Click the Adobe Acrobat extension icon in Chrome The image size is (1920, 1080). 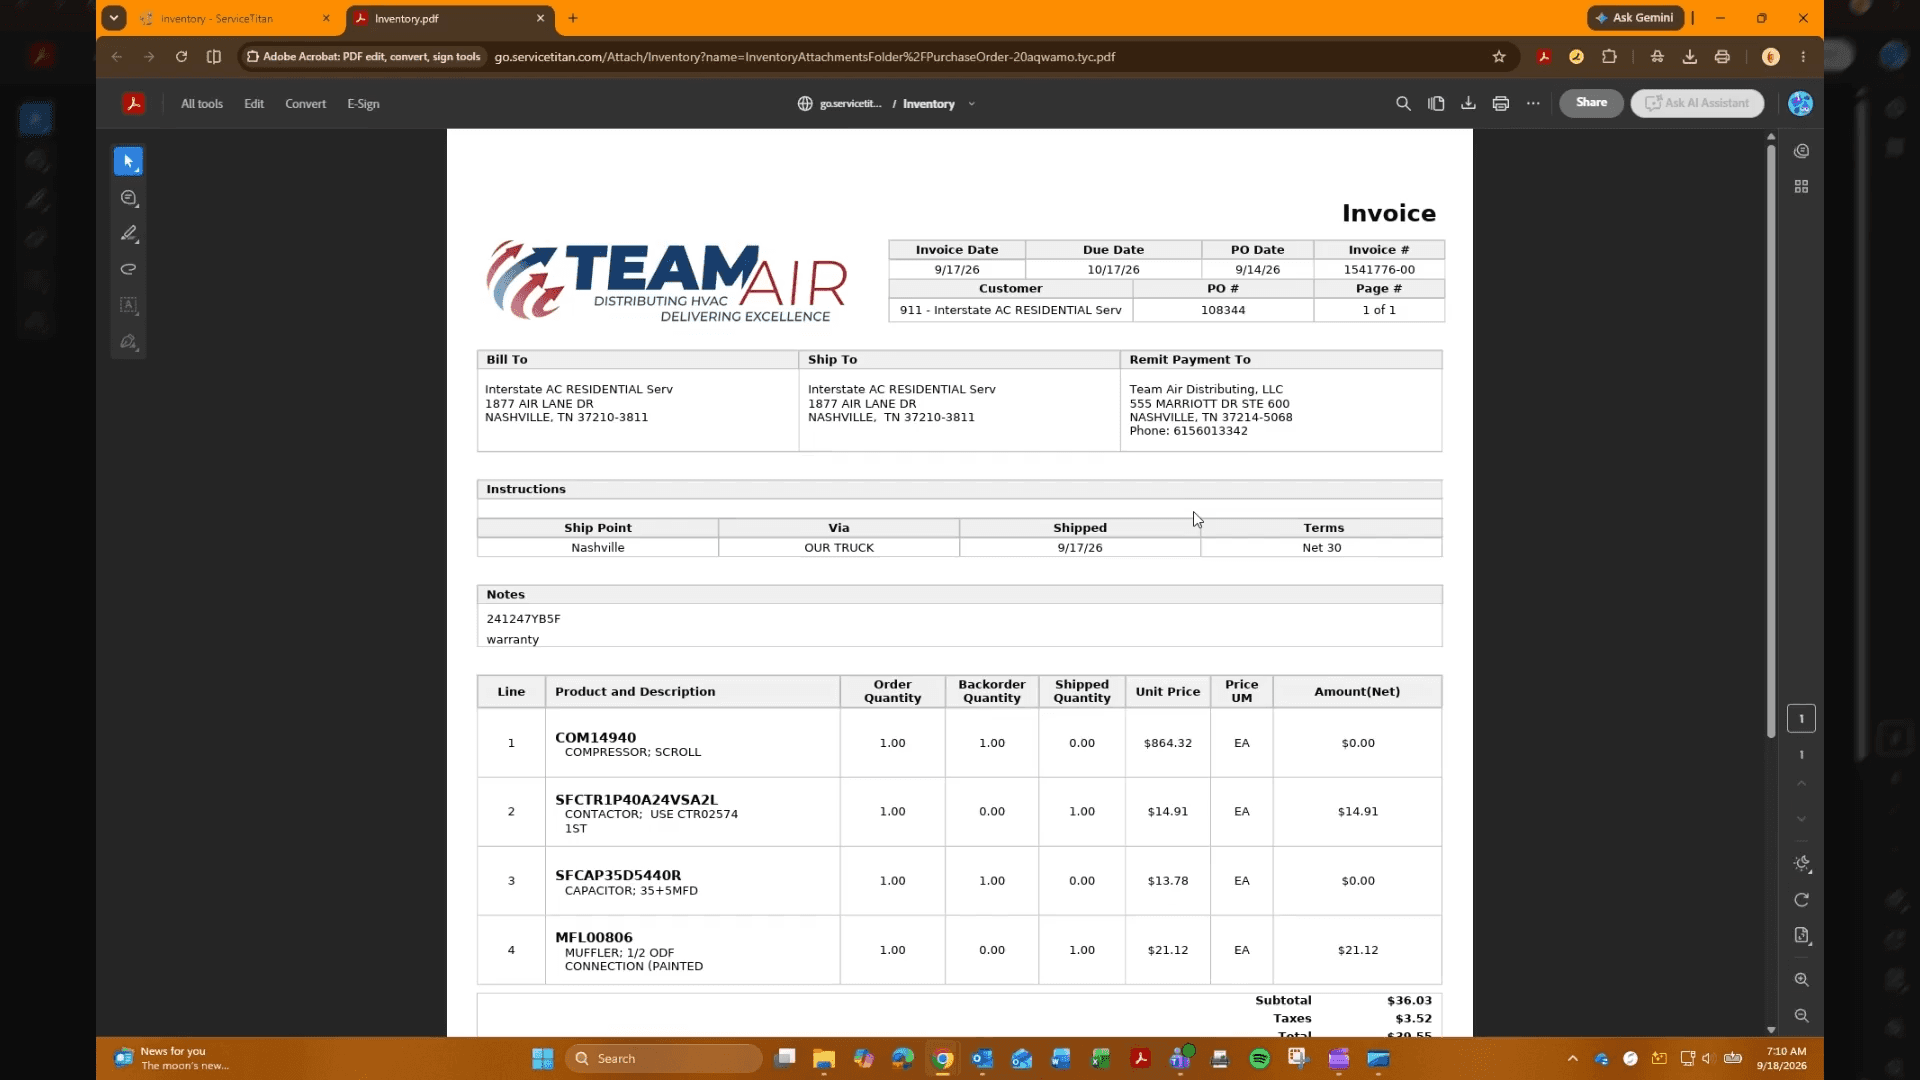[x=1544, y=57]
